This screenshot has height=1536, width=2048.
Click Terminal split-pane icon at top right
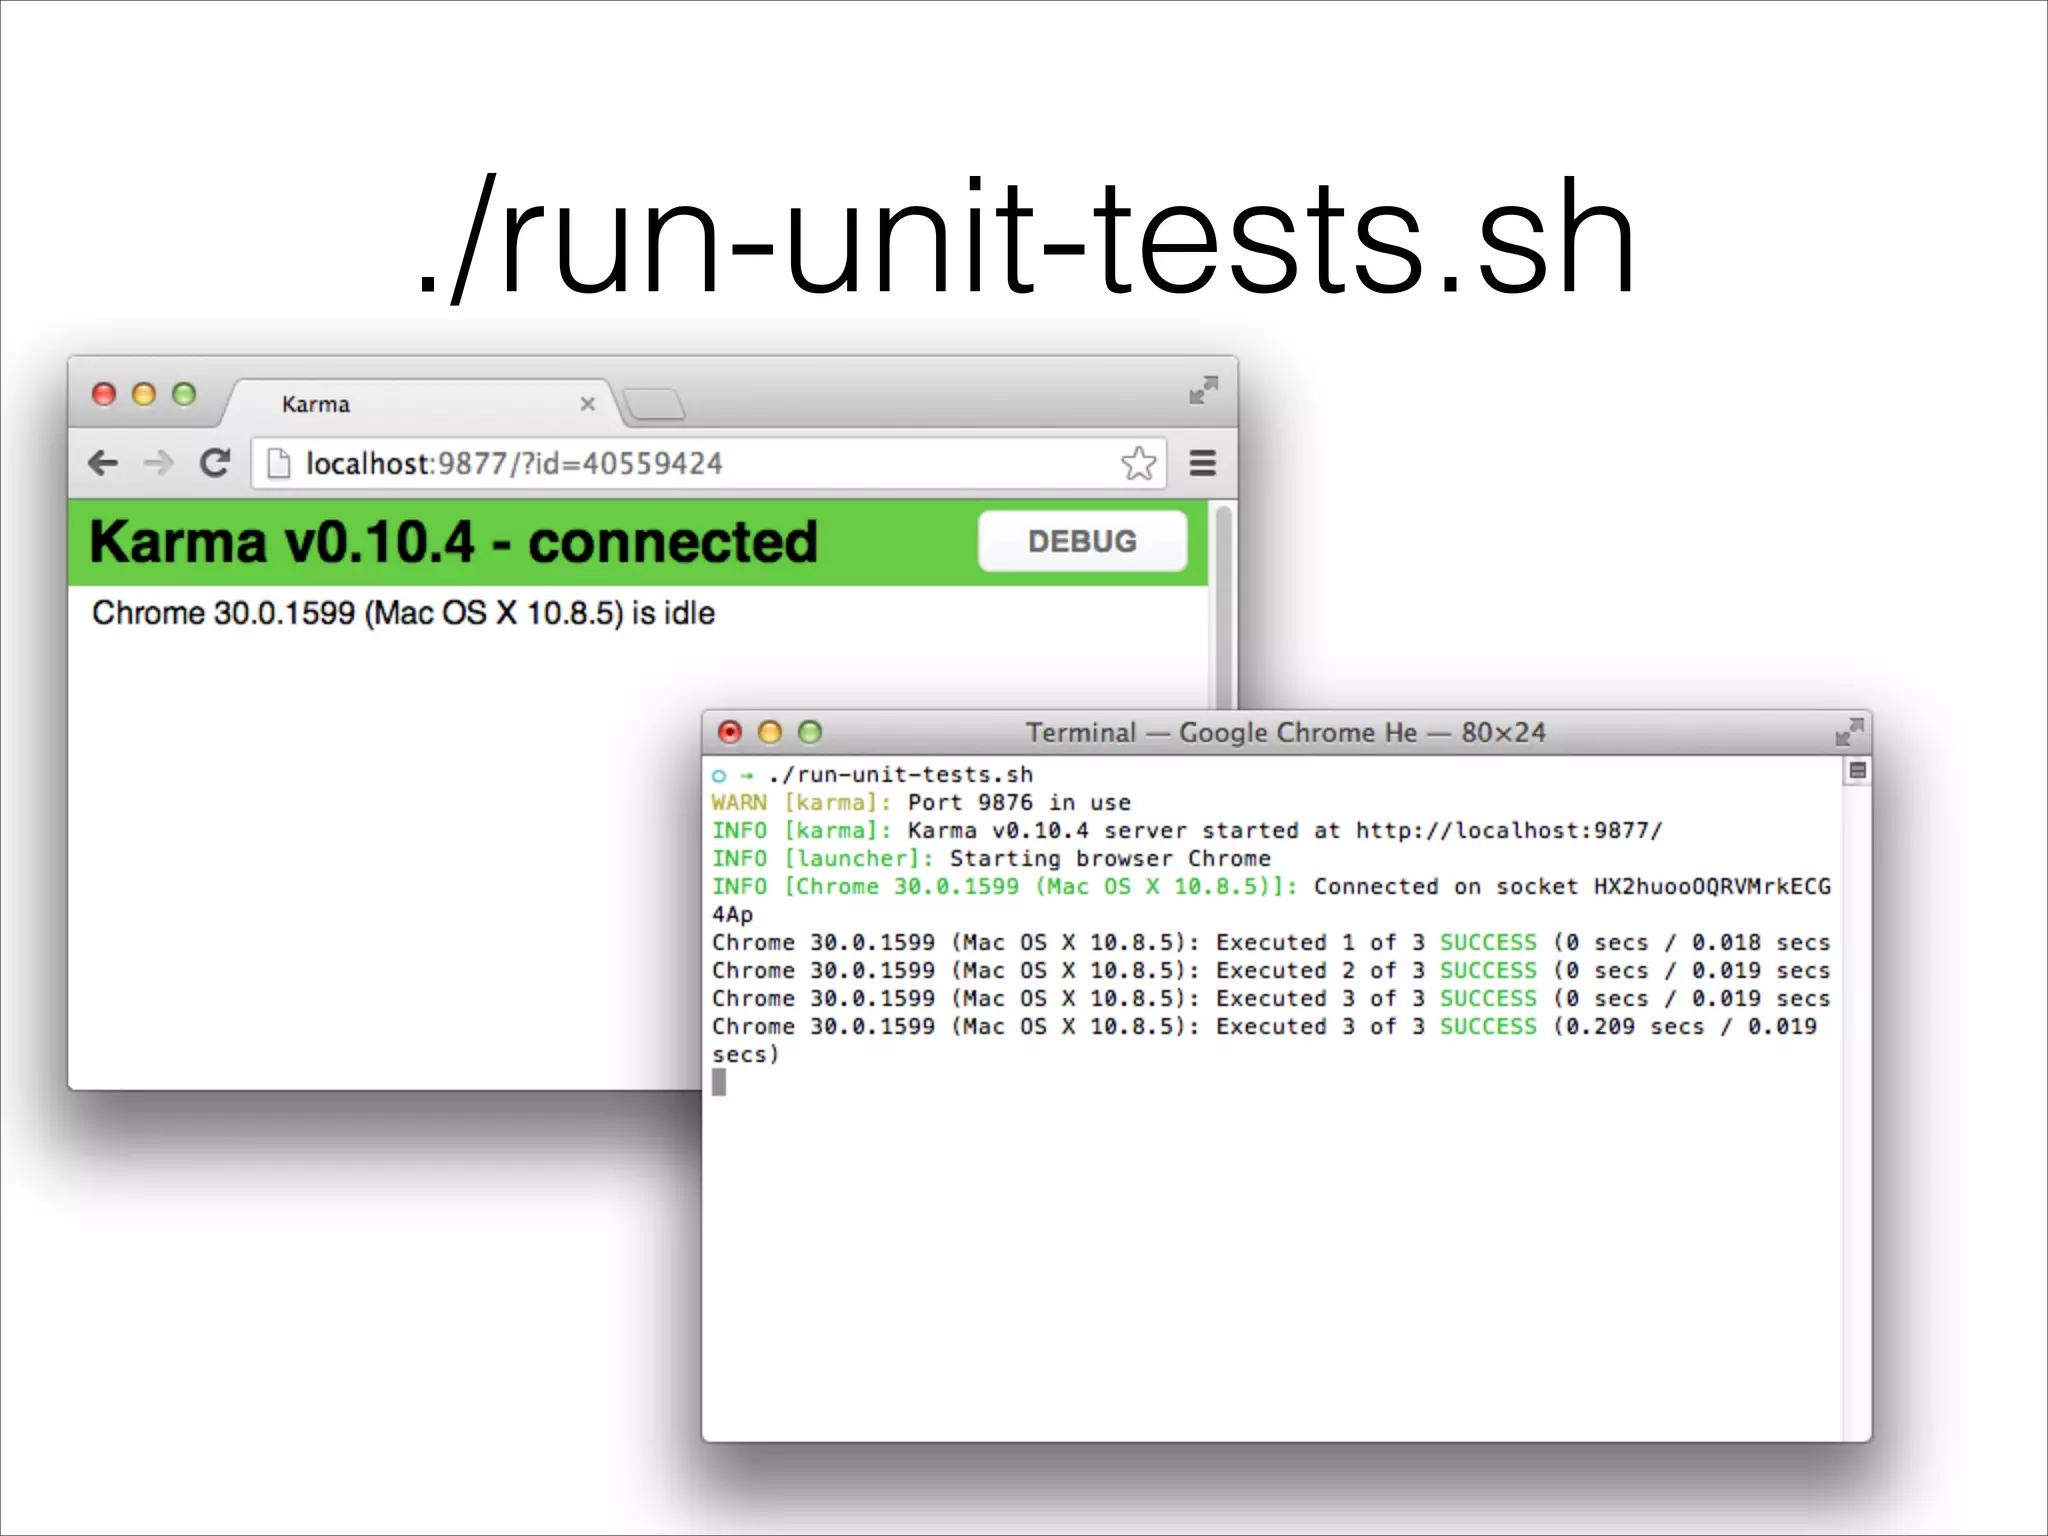coord(1857,770)
